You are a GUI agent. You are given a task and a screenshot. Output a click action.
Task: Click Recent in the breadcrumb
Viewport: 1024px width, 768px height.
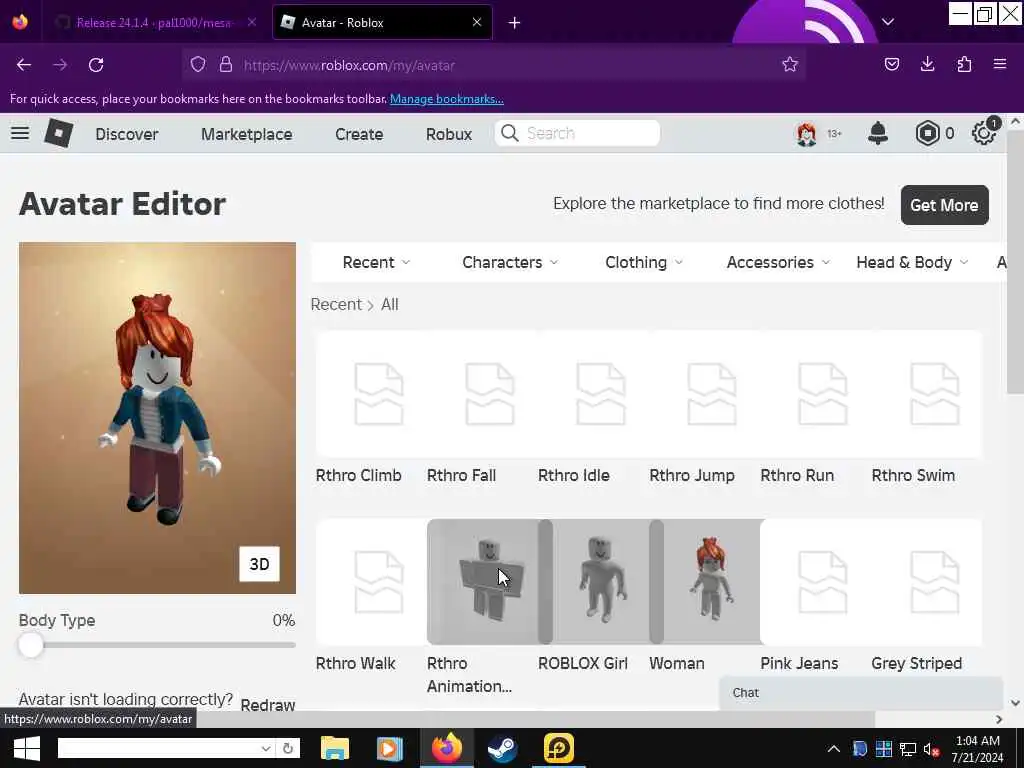tap(336, 304)
